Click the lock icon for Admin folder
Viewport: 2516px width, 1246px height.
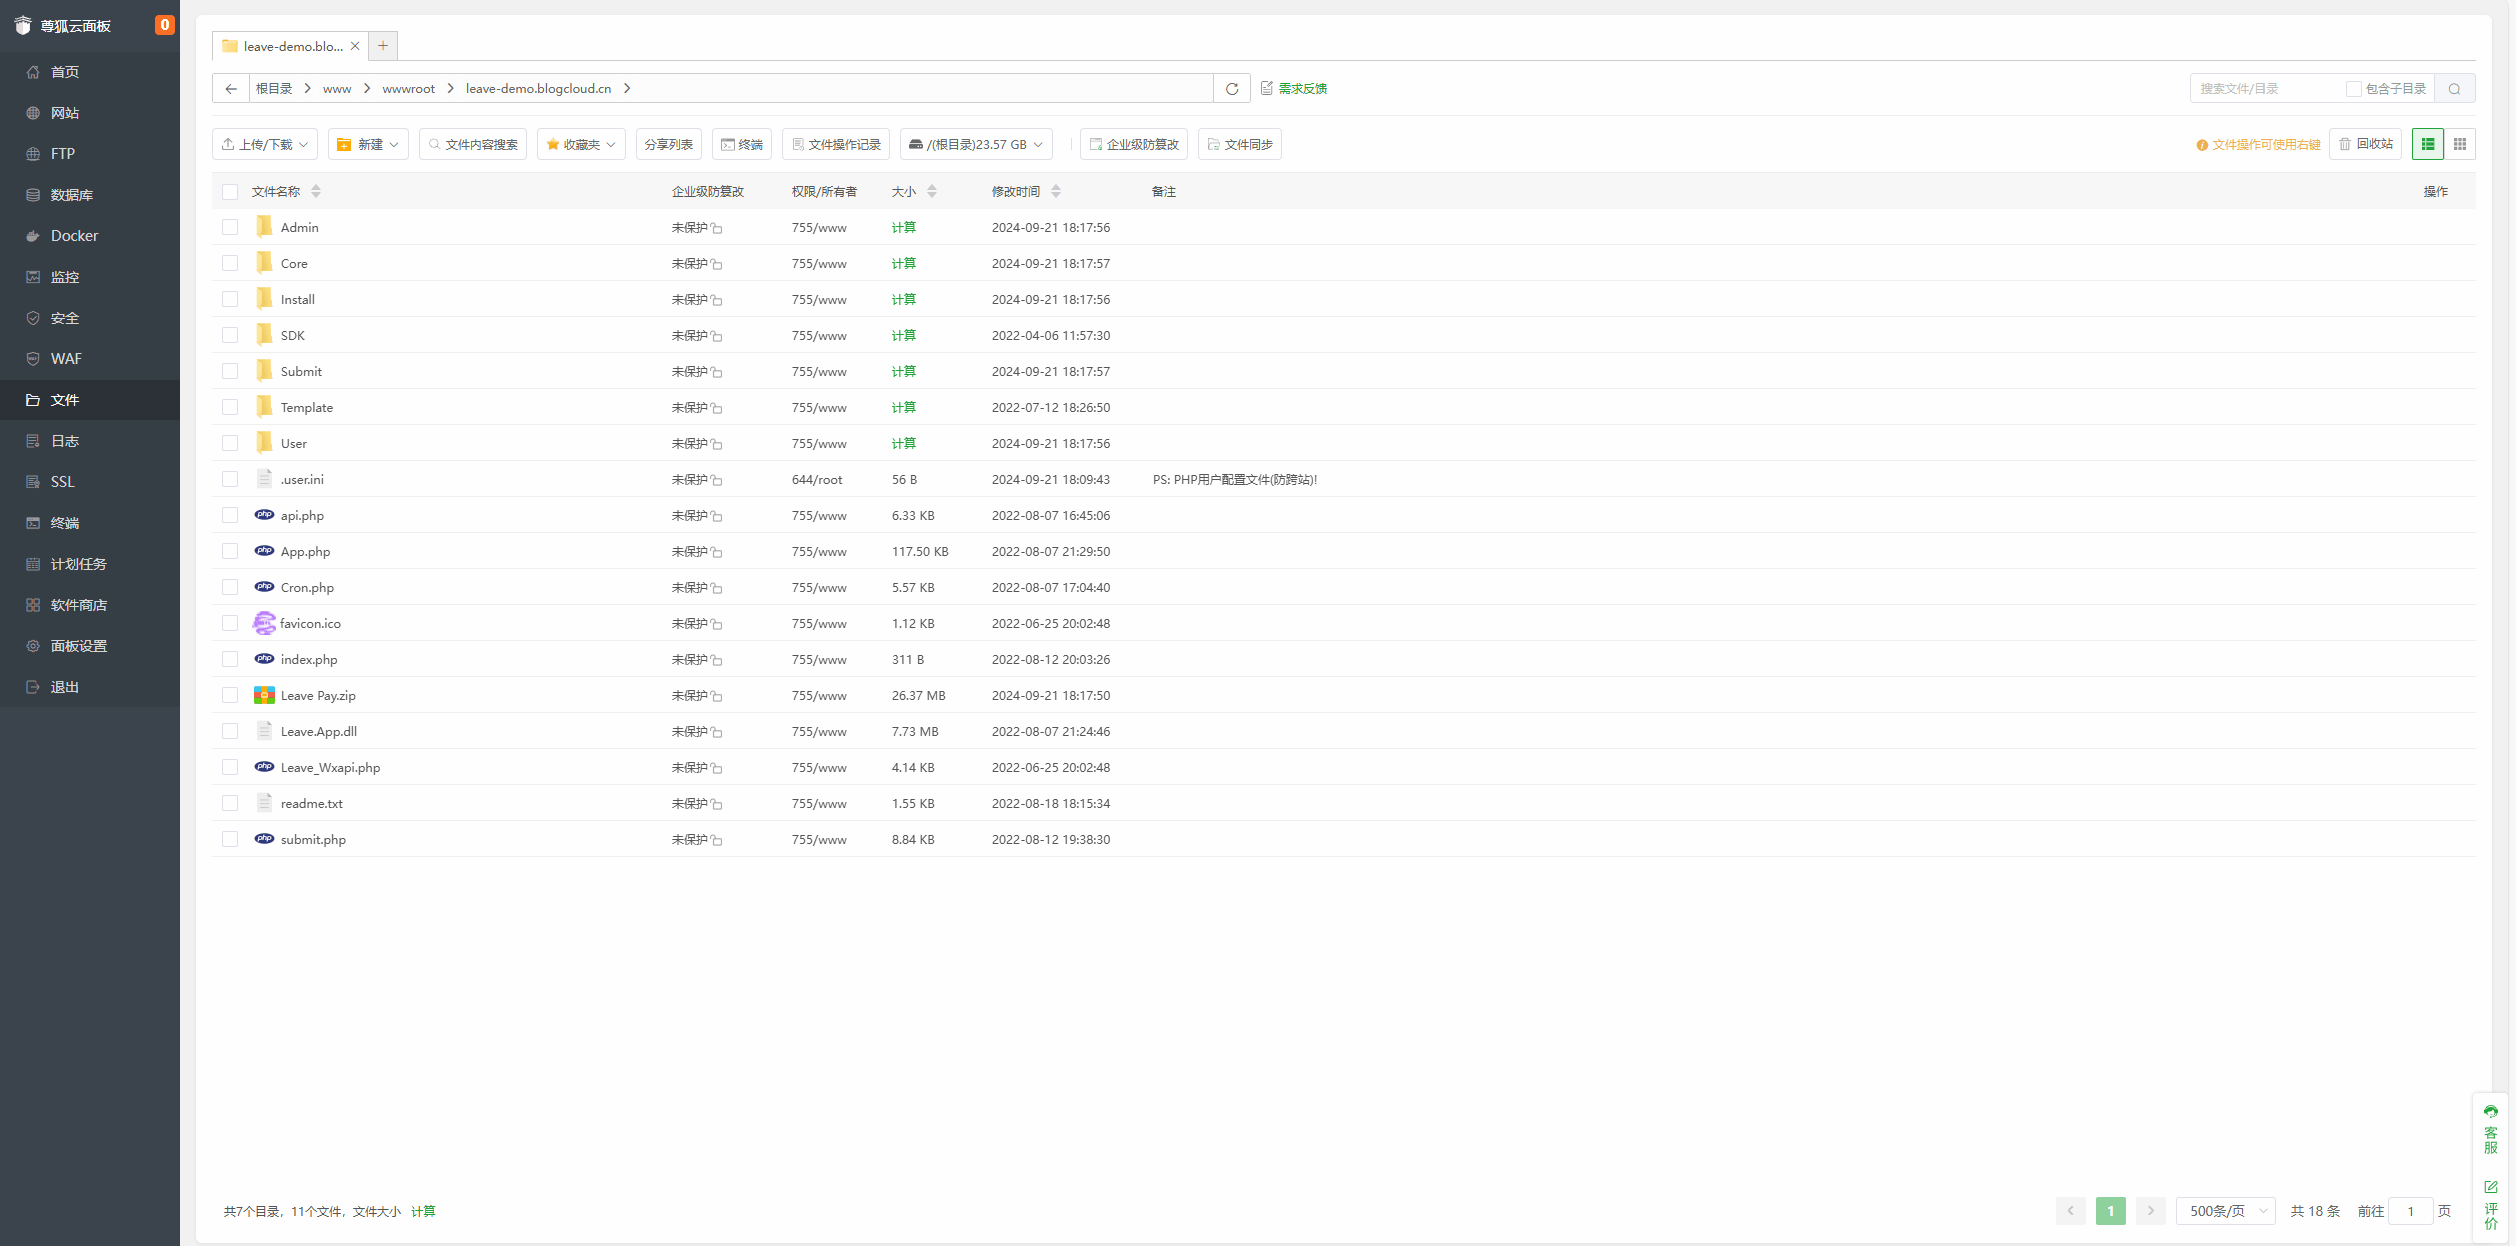pyautogui.click(x=717, y=228)
